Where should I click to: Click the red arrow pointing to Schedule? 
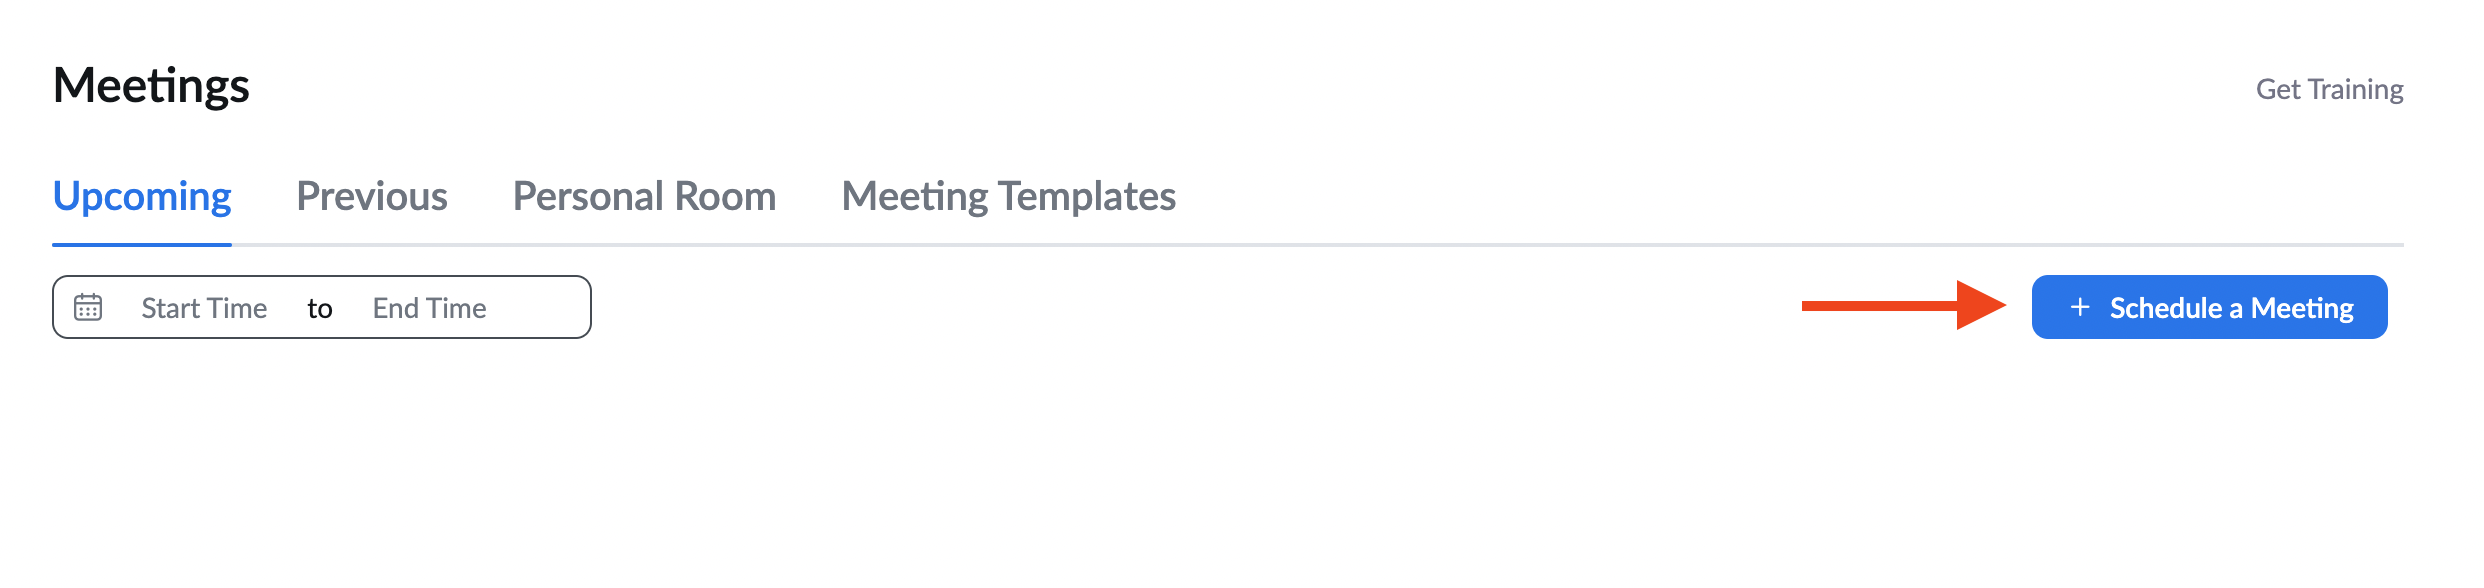click(1904, 306)
